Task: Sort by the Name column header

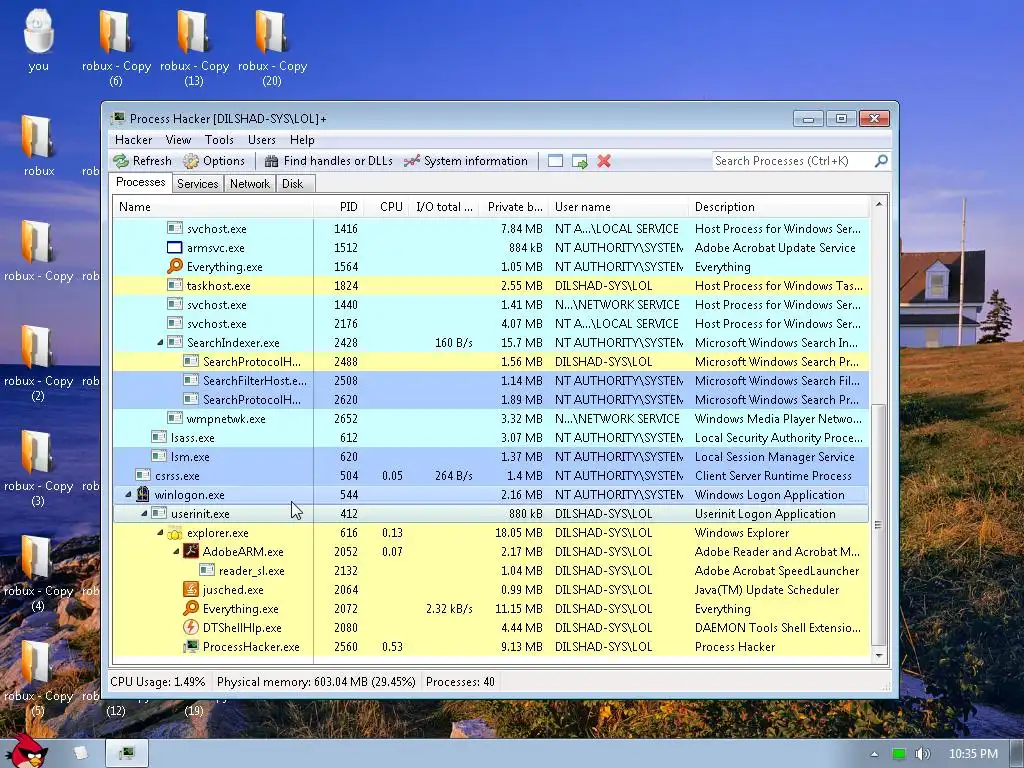Action: click(x=213, y=207)
